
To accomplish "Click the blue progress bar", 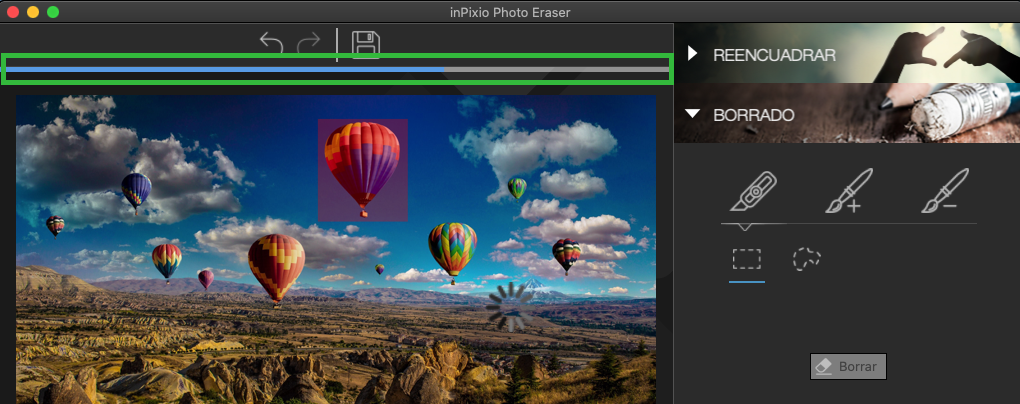I will click(x=337, y=69).
